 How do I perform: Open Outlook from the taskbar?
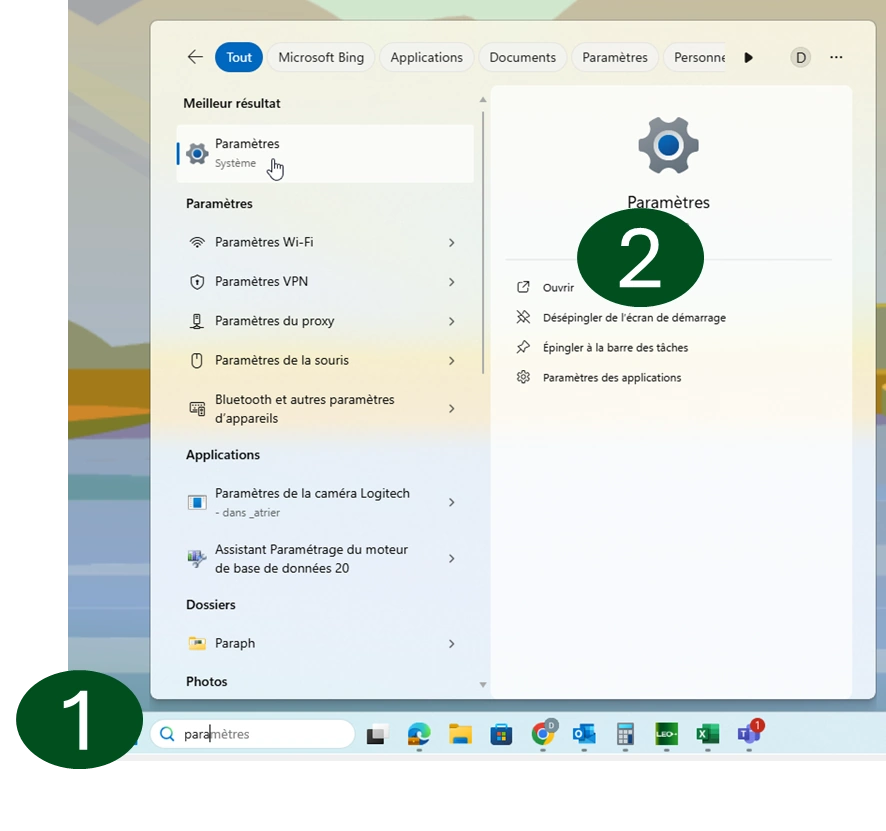tap(584, 735)
